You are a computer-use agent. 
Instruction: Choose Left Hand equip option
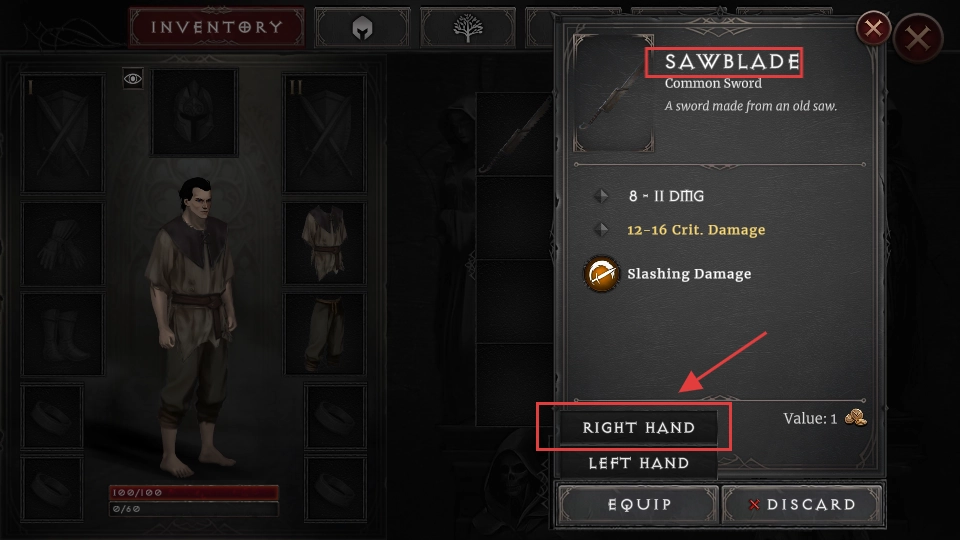point(638,463)
